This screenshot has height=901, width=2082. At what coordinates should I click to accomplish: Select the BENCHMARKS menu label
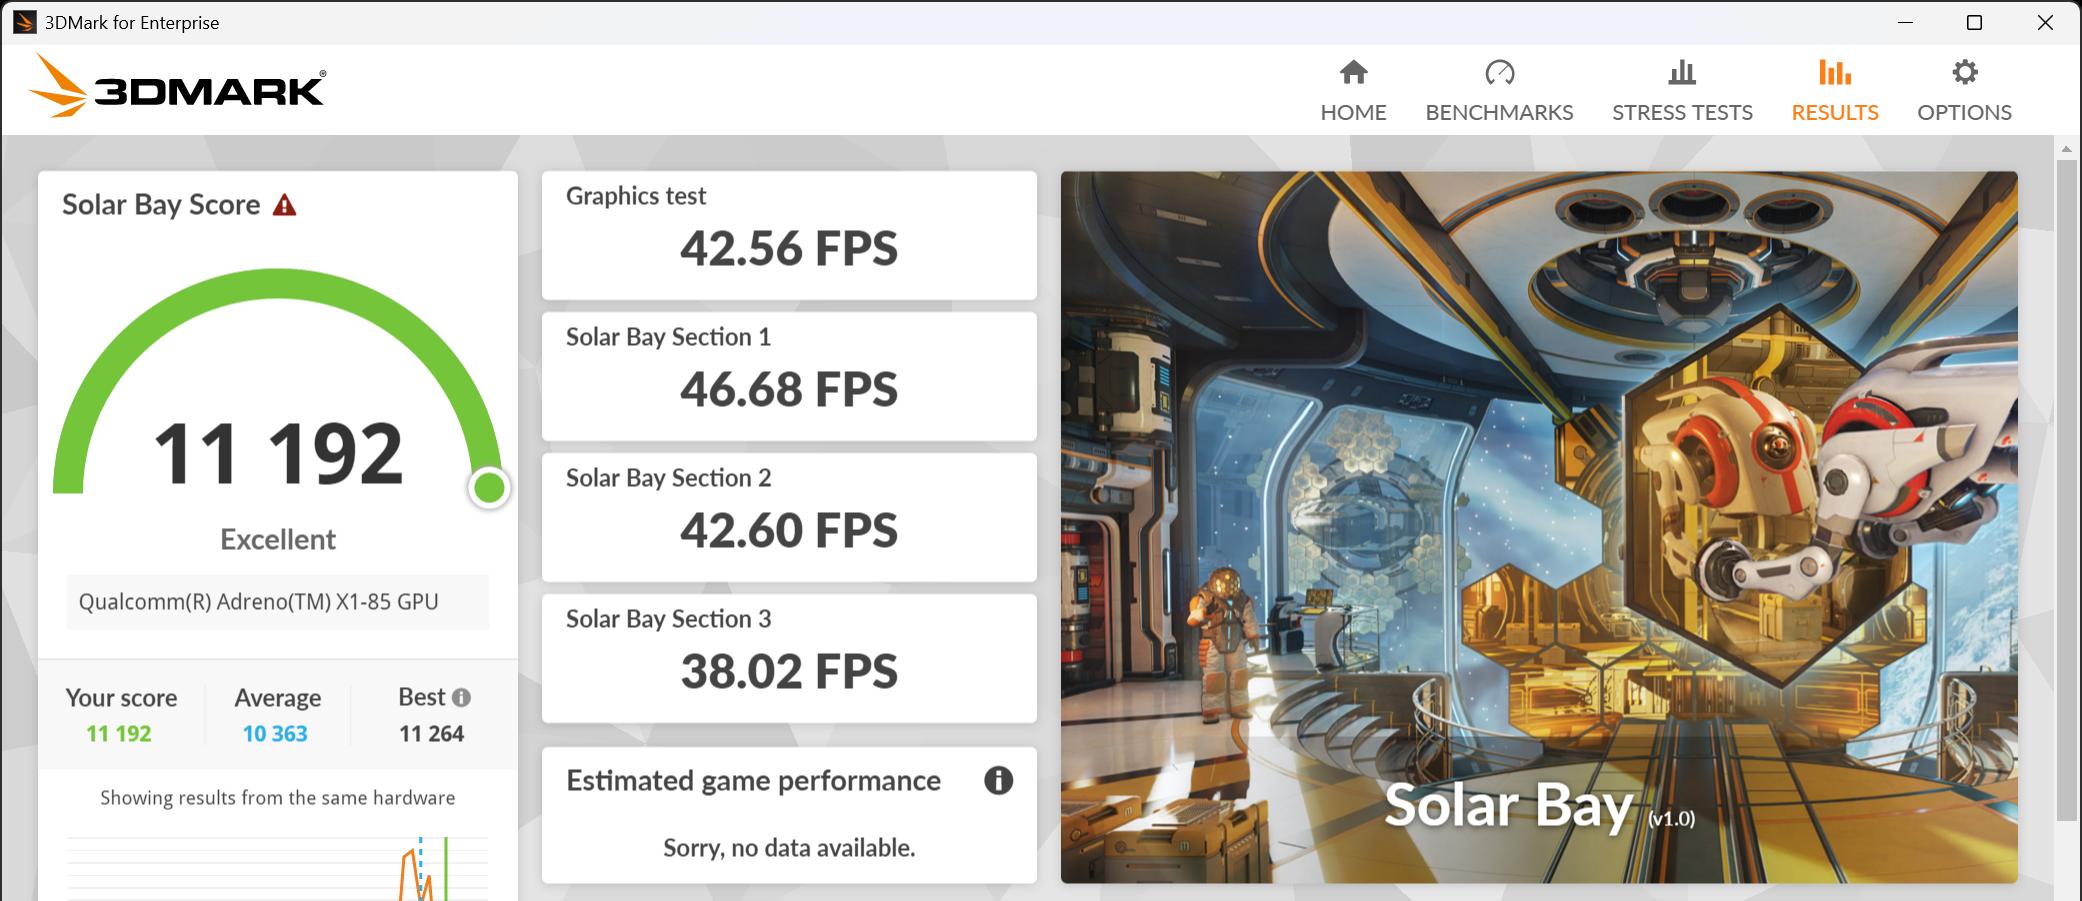click(1499, 112)
